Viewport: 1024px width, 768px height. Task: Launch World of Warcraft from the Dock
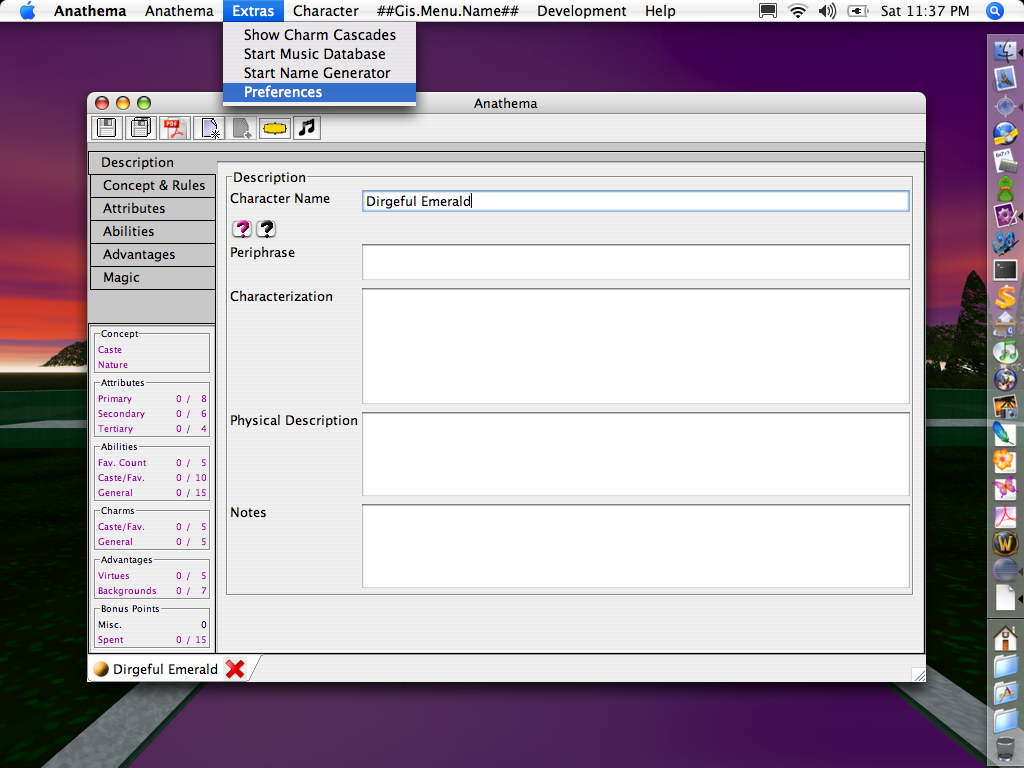[x=1006, y=543]
